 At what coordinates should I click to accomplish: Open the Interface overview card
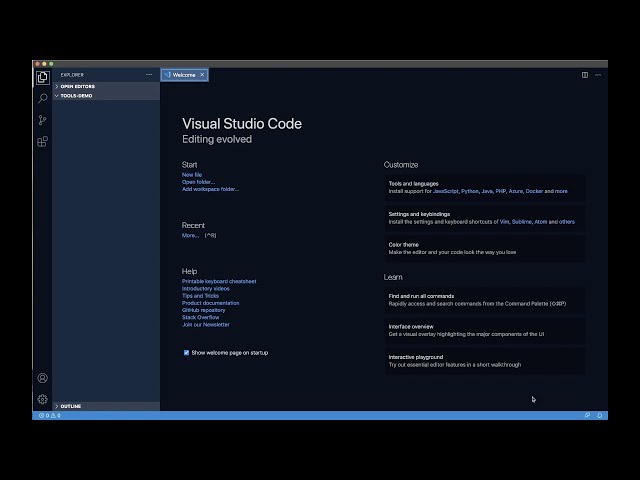pos(485,330)
